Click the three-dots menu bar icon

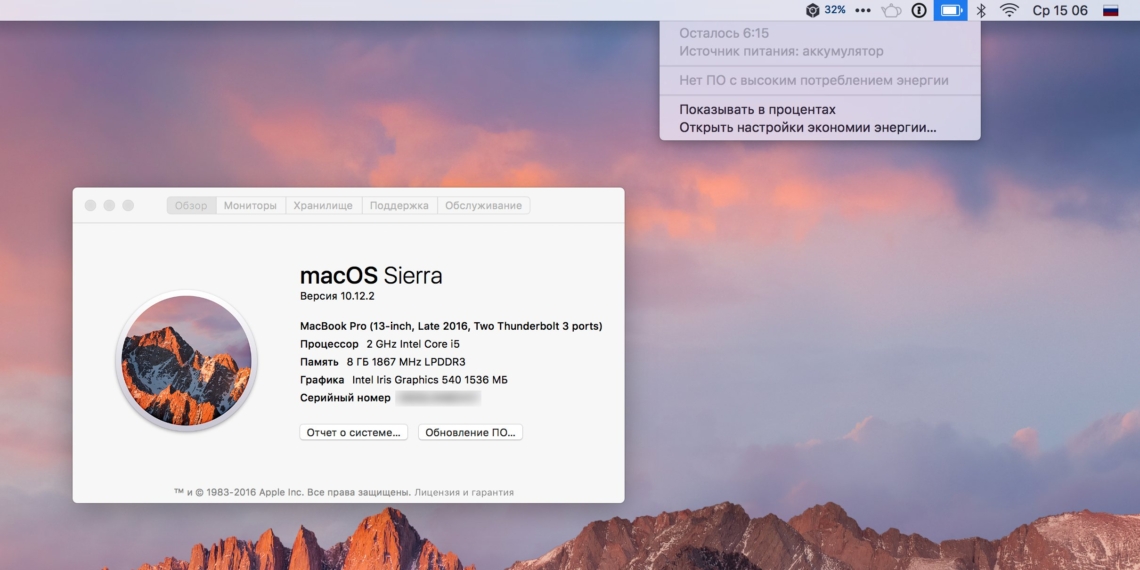click(862, 10)
